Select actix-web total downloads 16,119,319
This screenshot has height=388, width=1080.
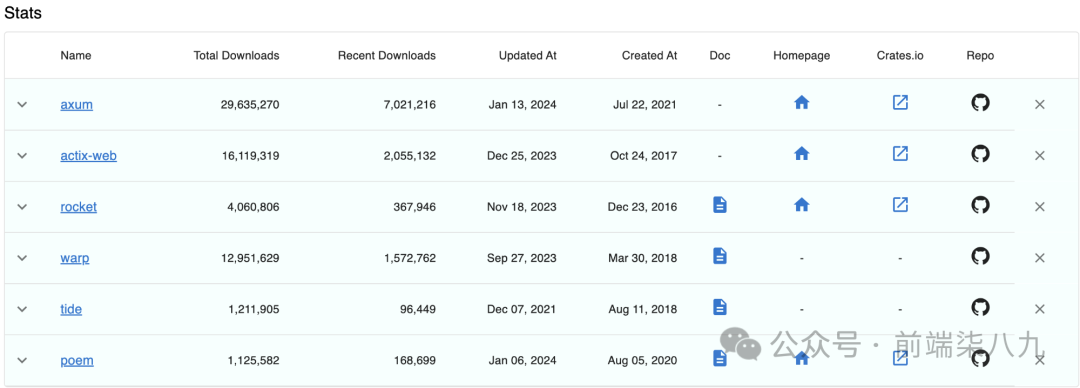250,156
